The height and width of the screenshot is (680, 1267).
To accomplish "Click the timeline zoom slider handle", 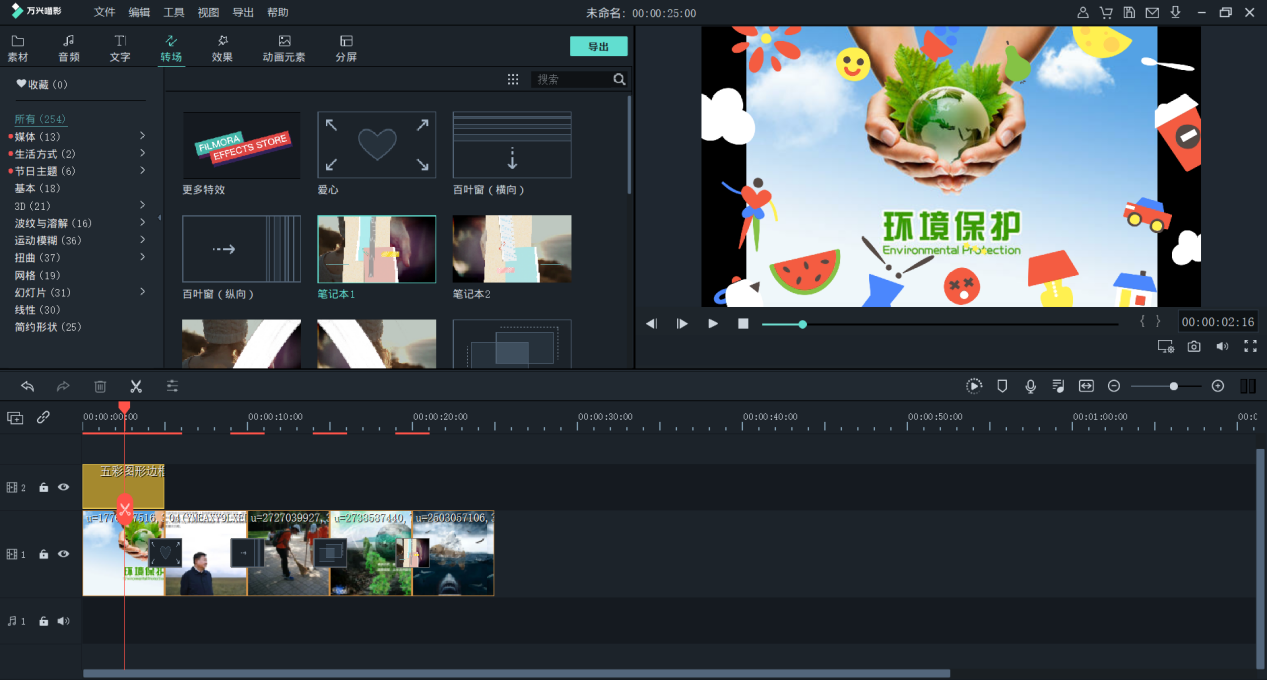I will (1173, 386).
